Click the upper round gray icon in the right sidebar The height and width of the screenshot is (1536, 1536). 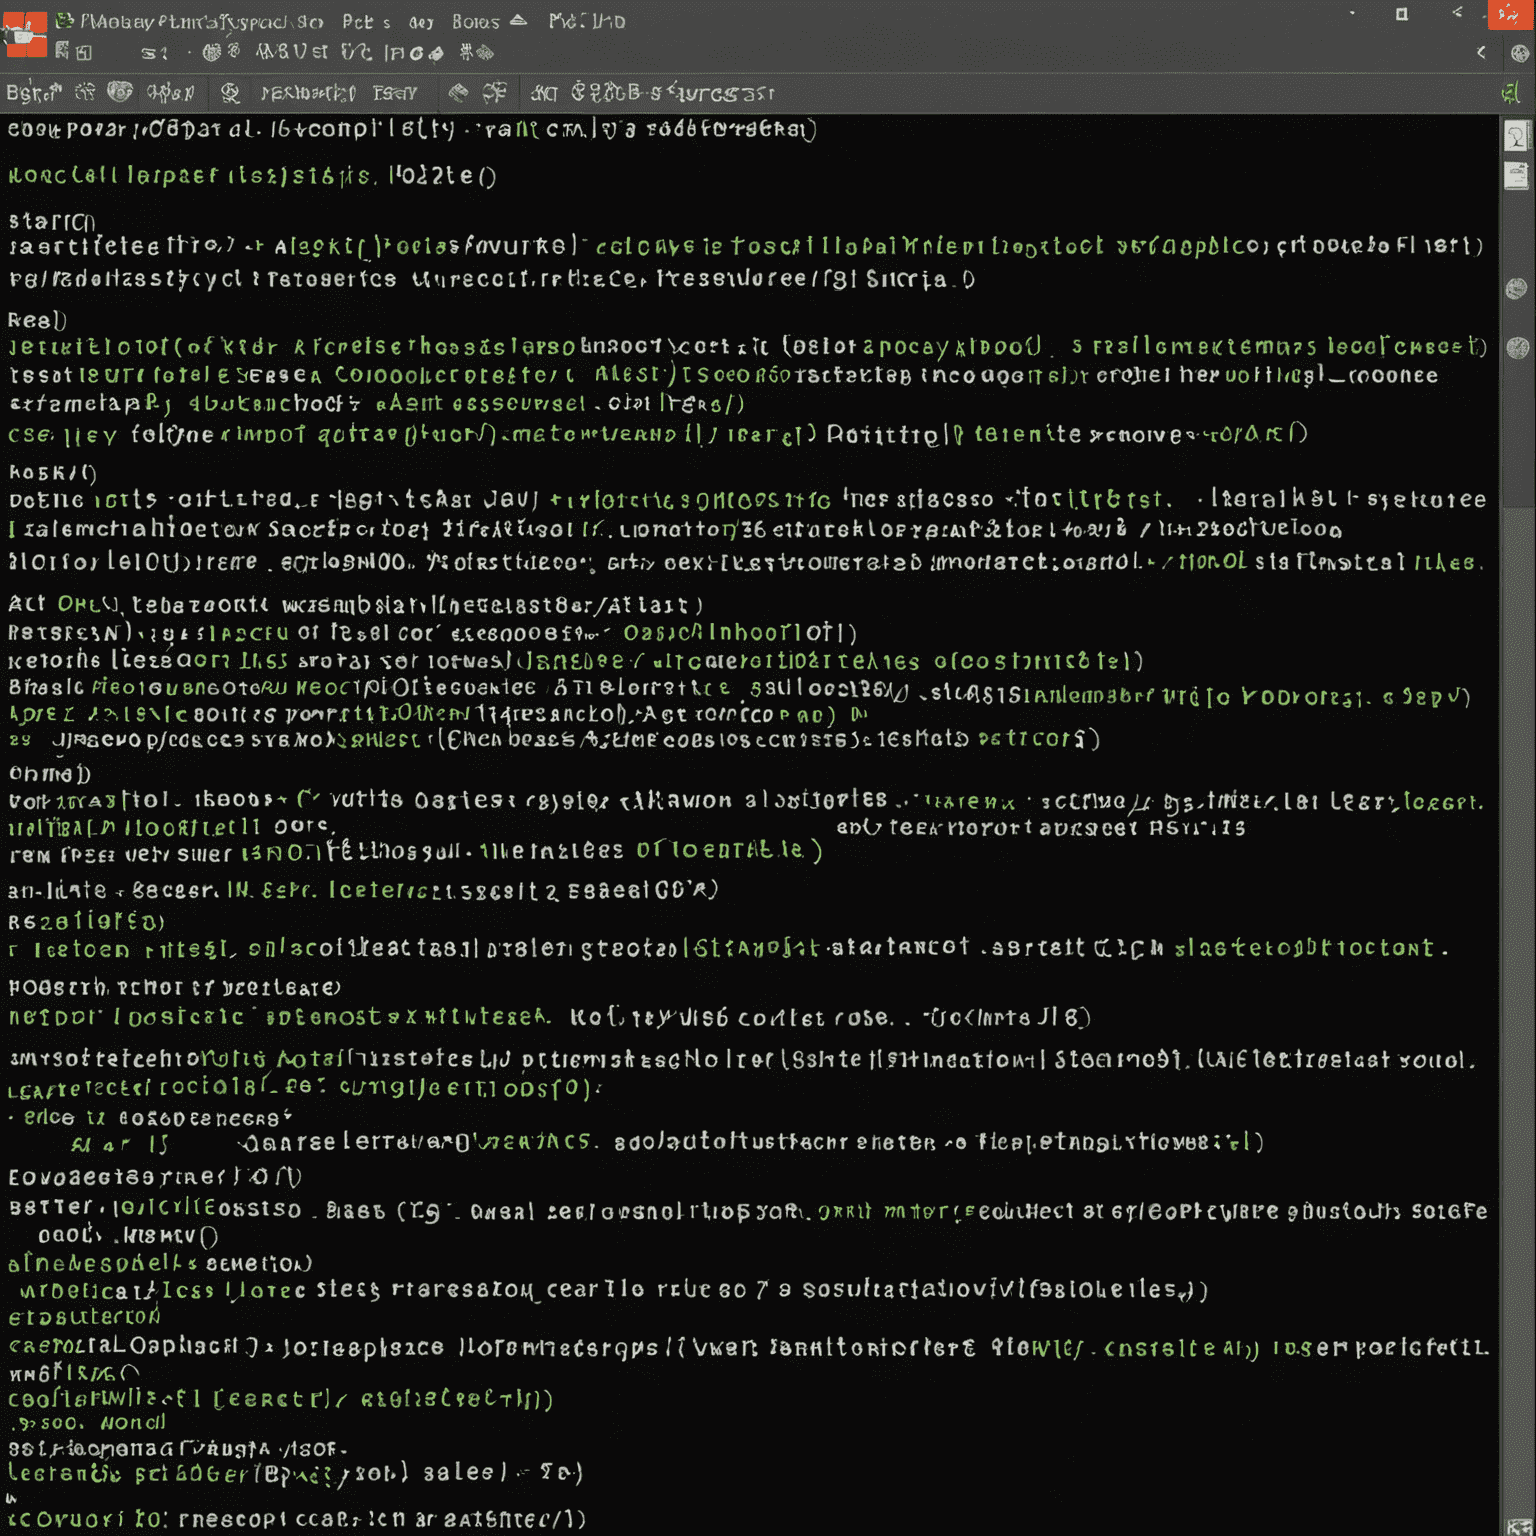1517,289
